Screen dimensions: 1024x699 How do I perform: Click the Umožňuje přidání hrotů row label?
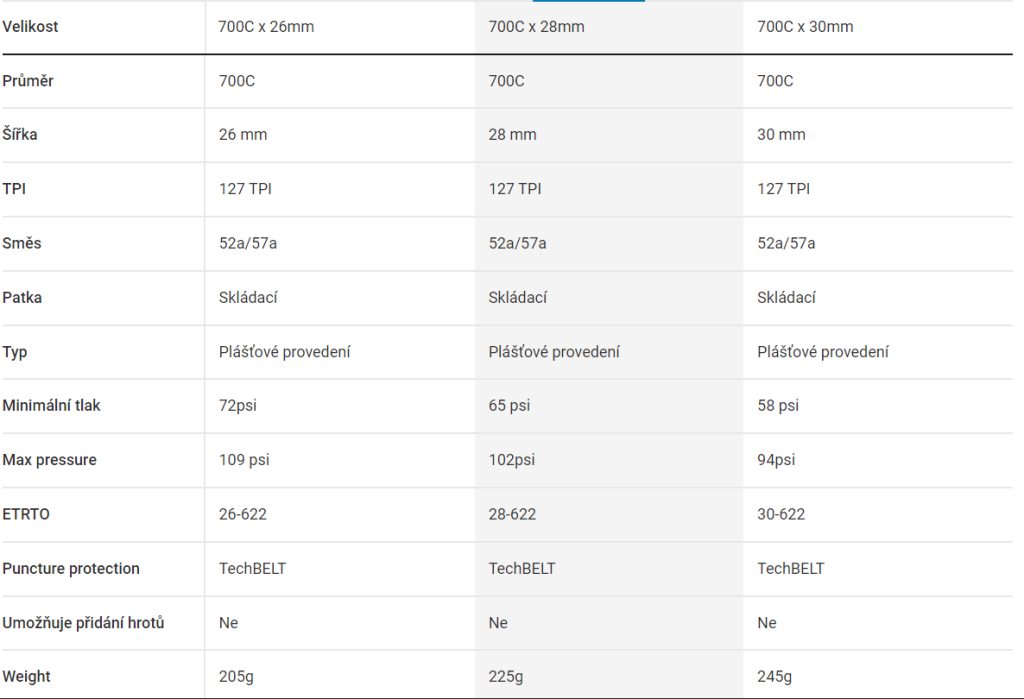point(83,623)
